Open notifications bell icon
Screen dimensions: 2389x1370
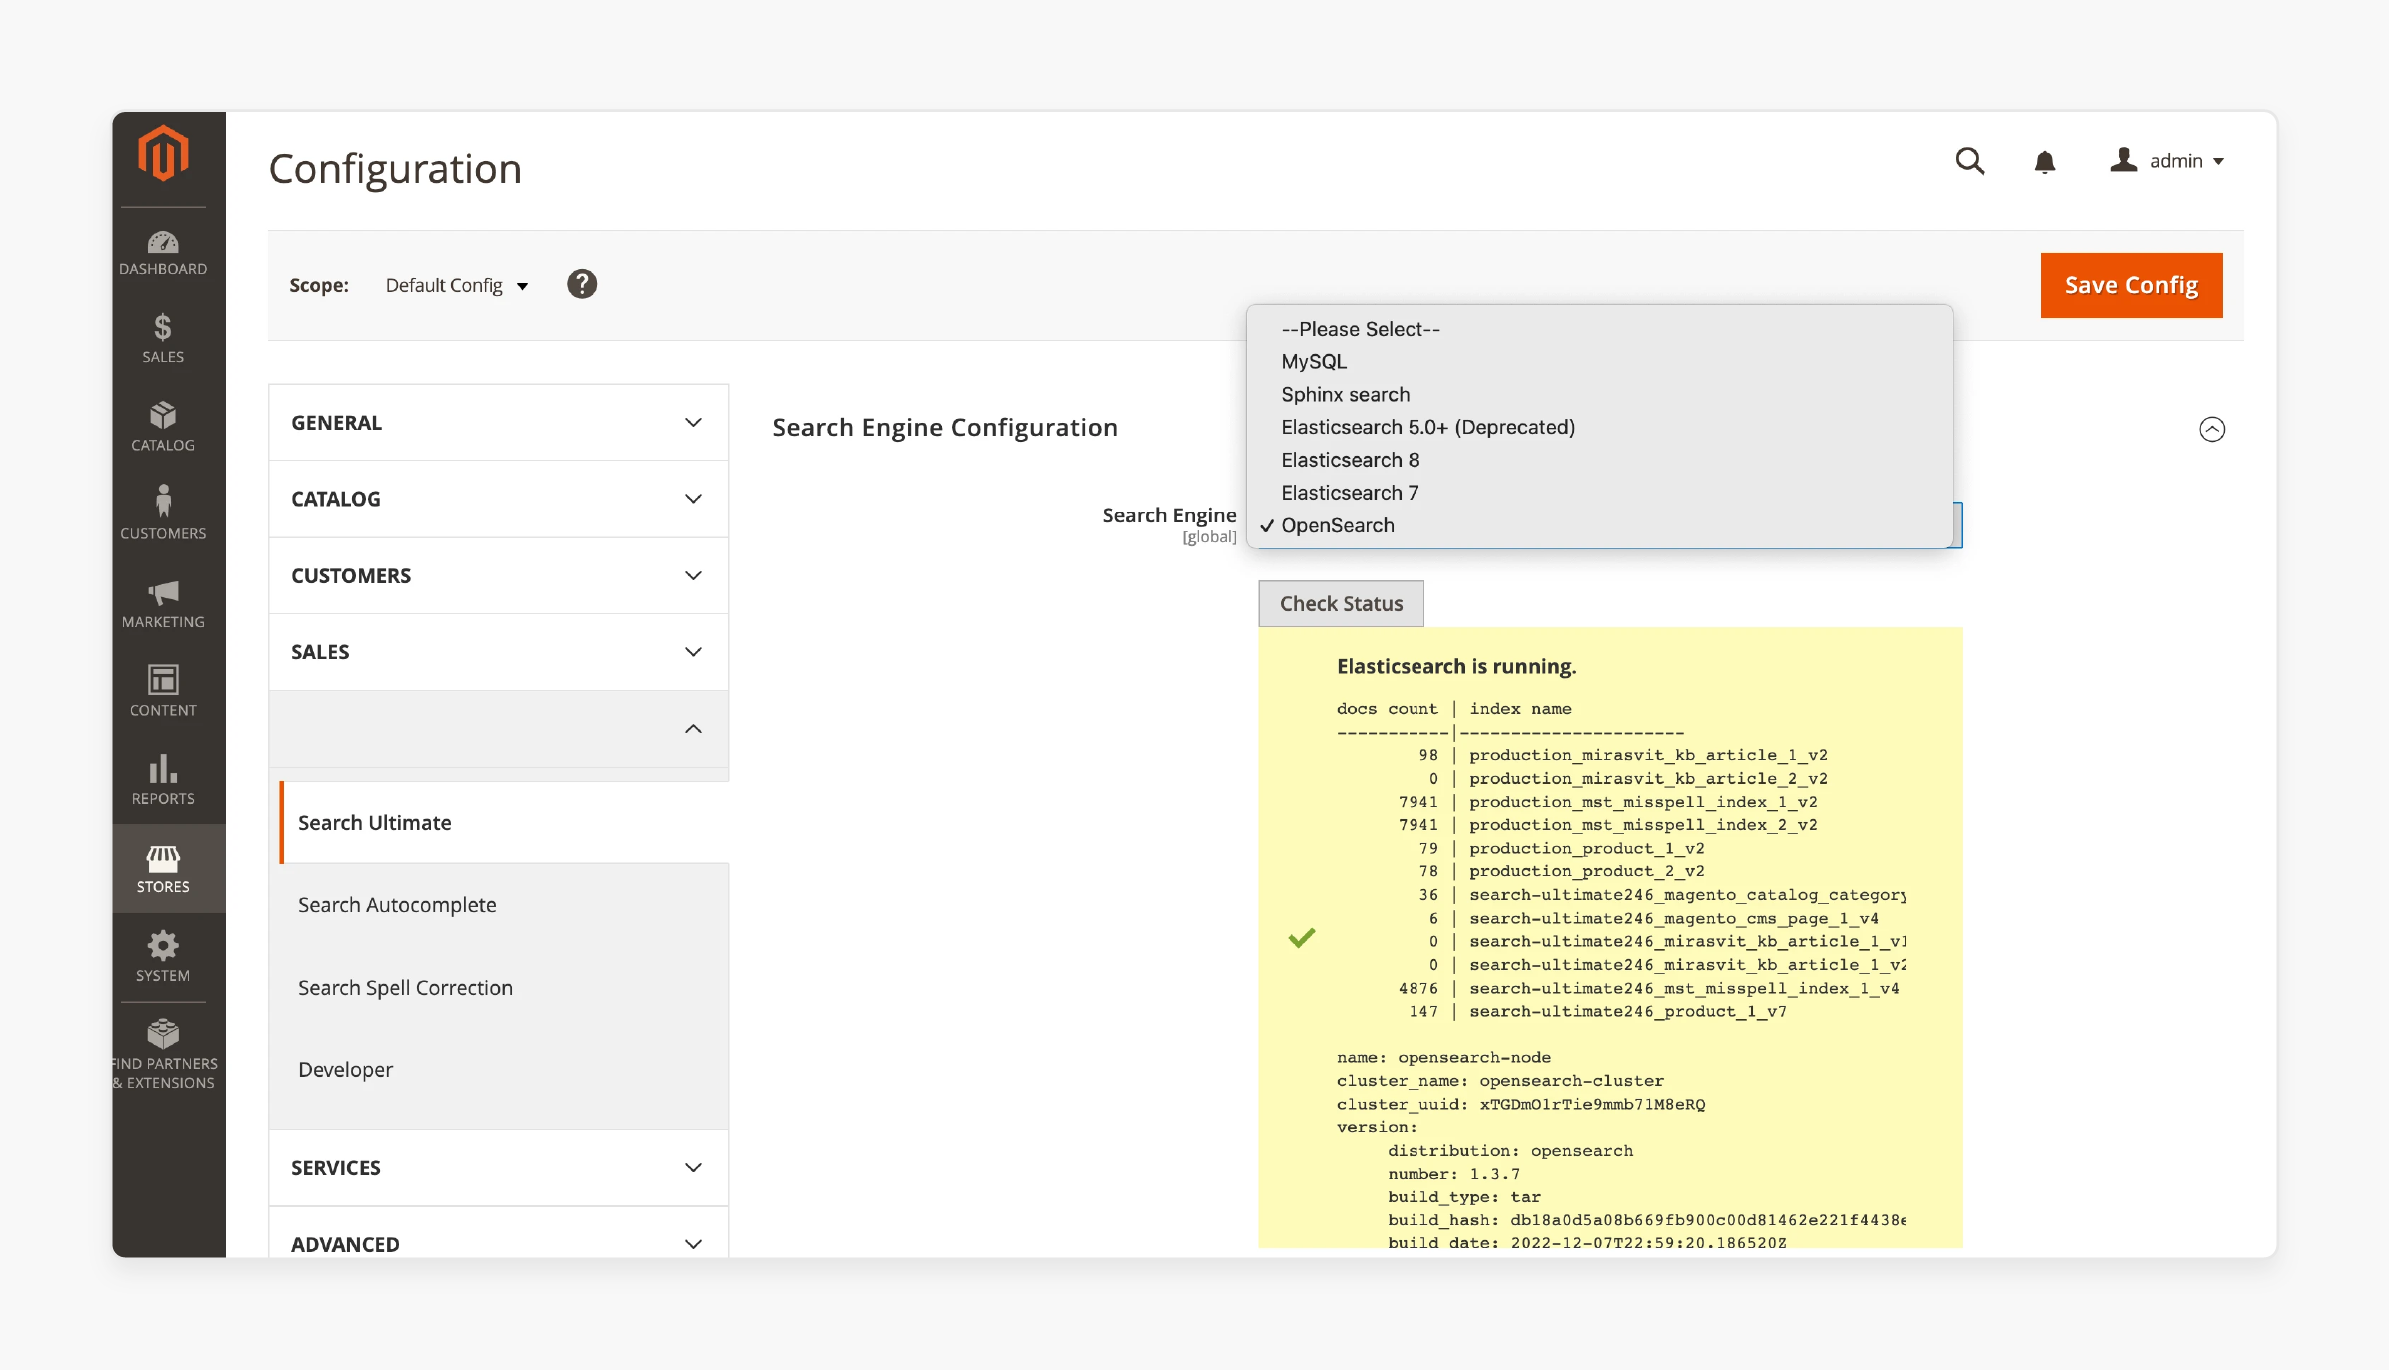(x=2045, y=162)
